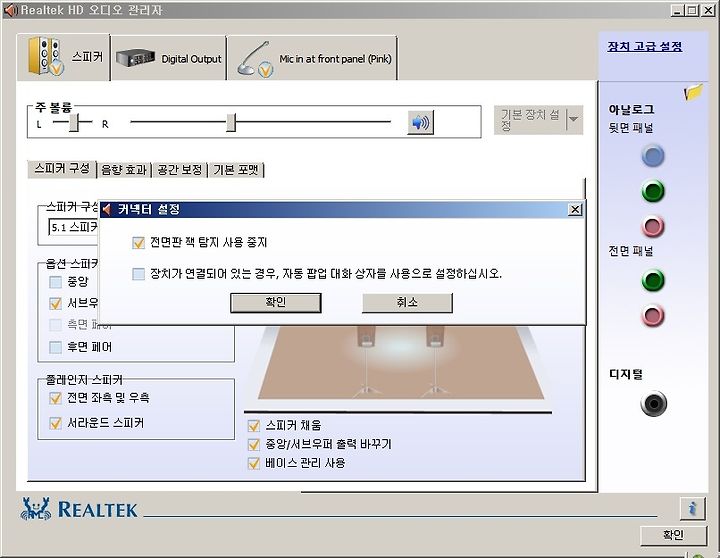Toggle the 후면 페어 rear pair checkbox
720x558 pixels.
click(55, 347)
